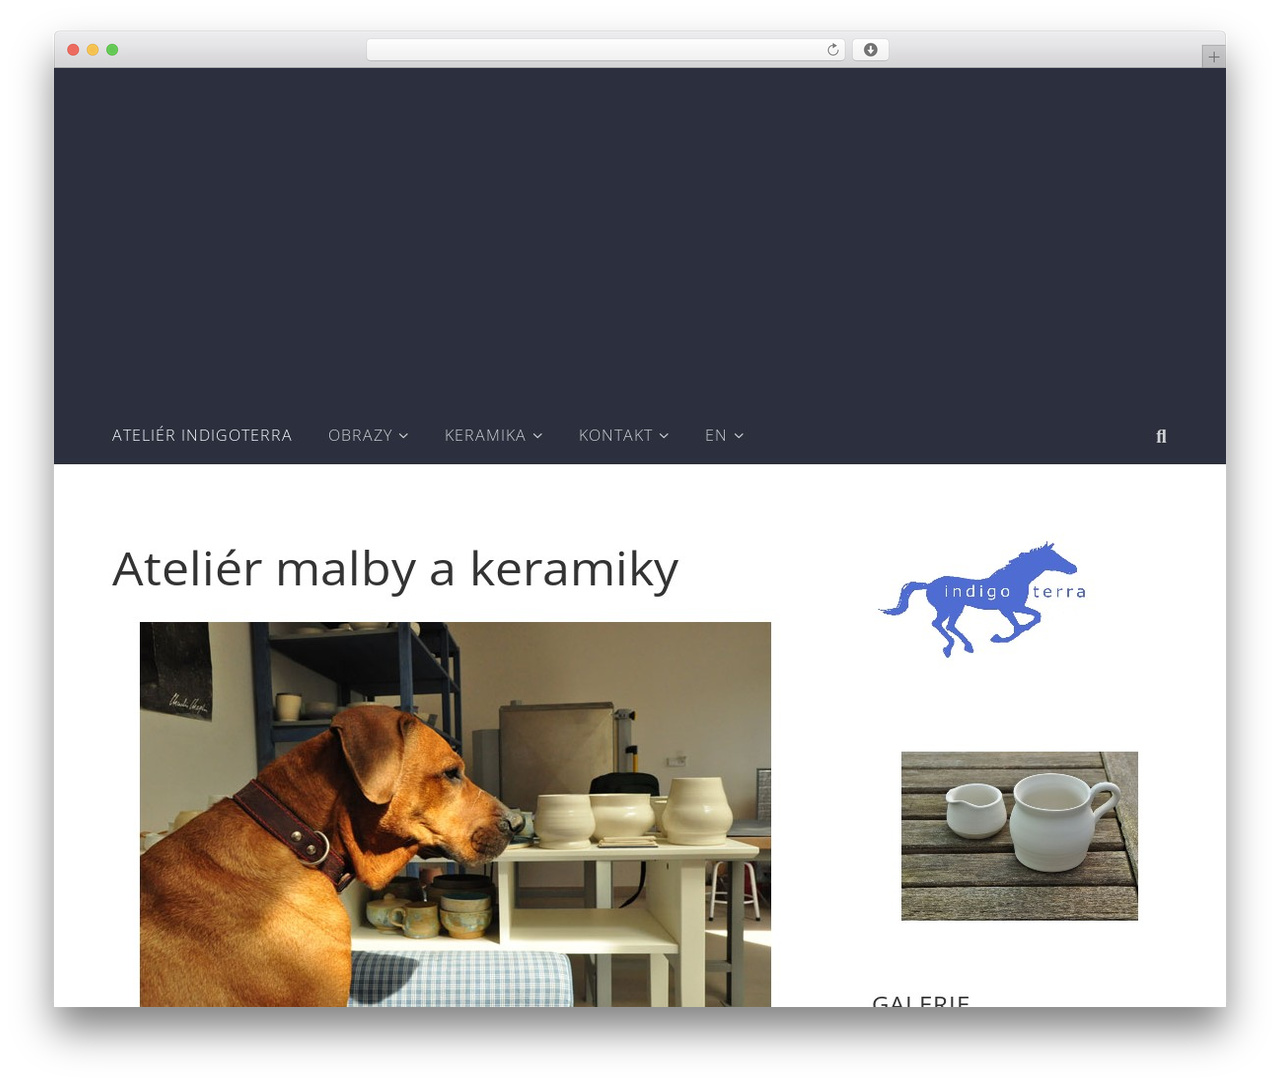The width and height of the screenshot is (1280, 1084).
Task: Close the browser window with the red button
Action: click(x=73, y=50)
